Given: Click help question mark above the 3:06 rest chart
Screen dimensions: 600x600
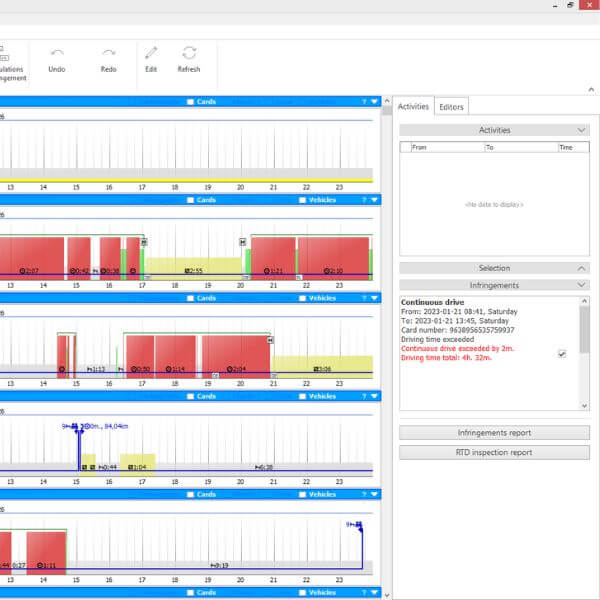Looking at the screenshot, I should click(364, 298).
